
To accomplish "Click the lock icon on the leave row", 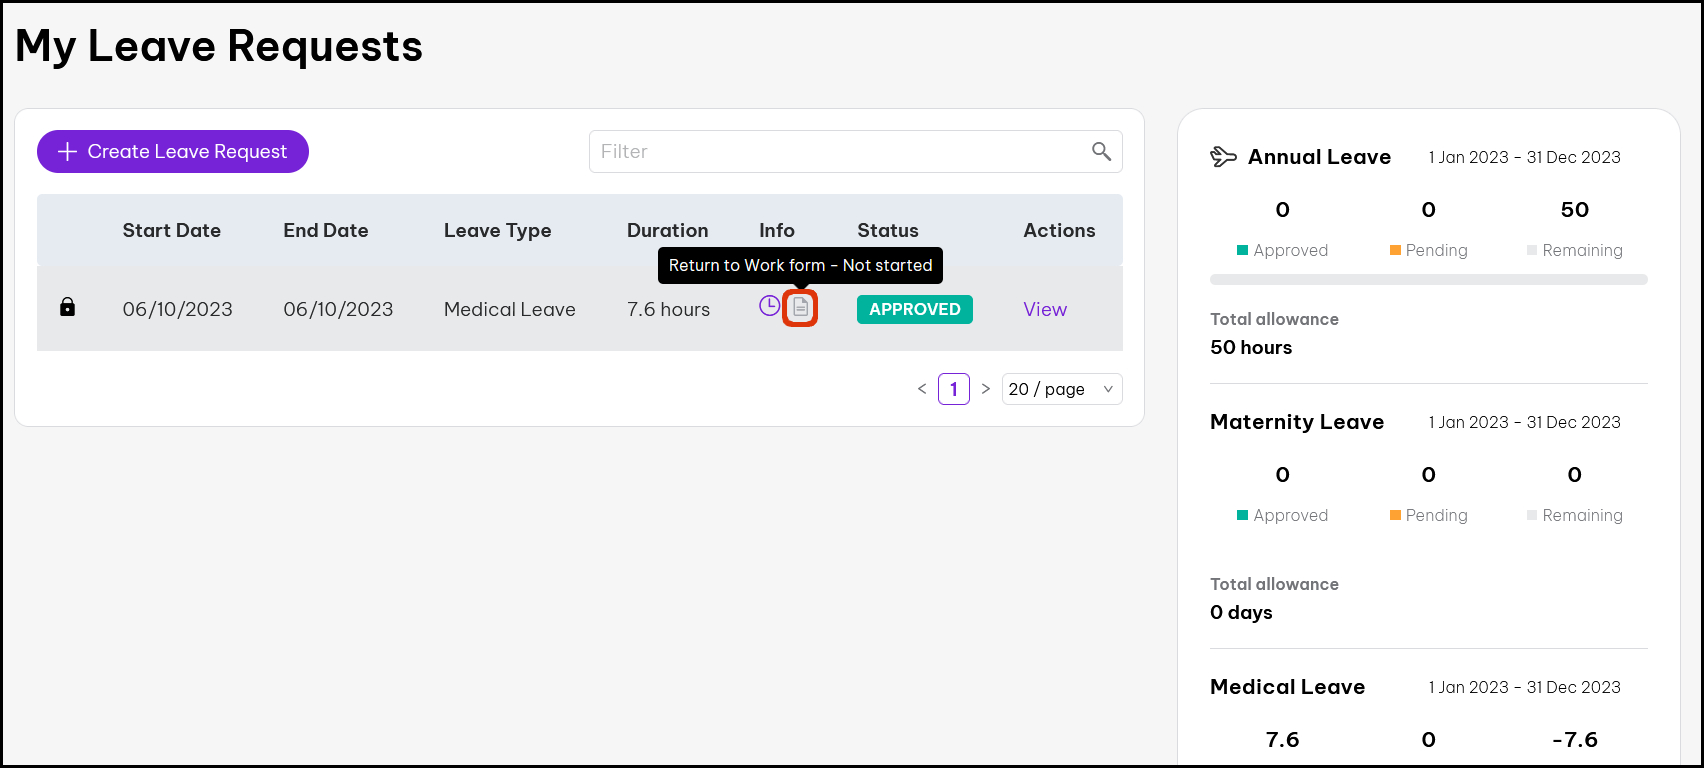I will (x=67, y=307).
